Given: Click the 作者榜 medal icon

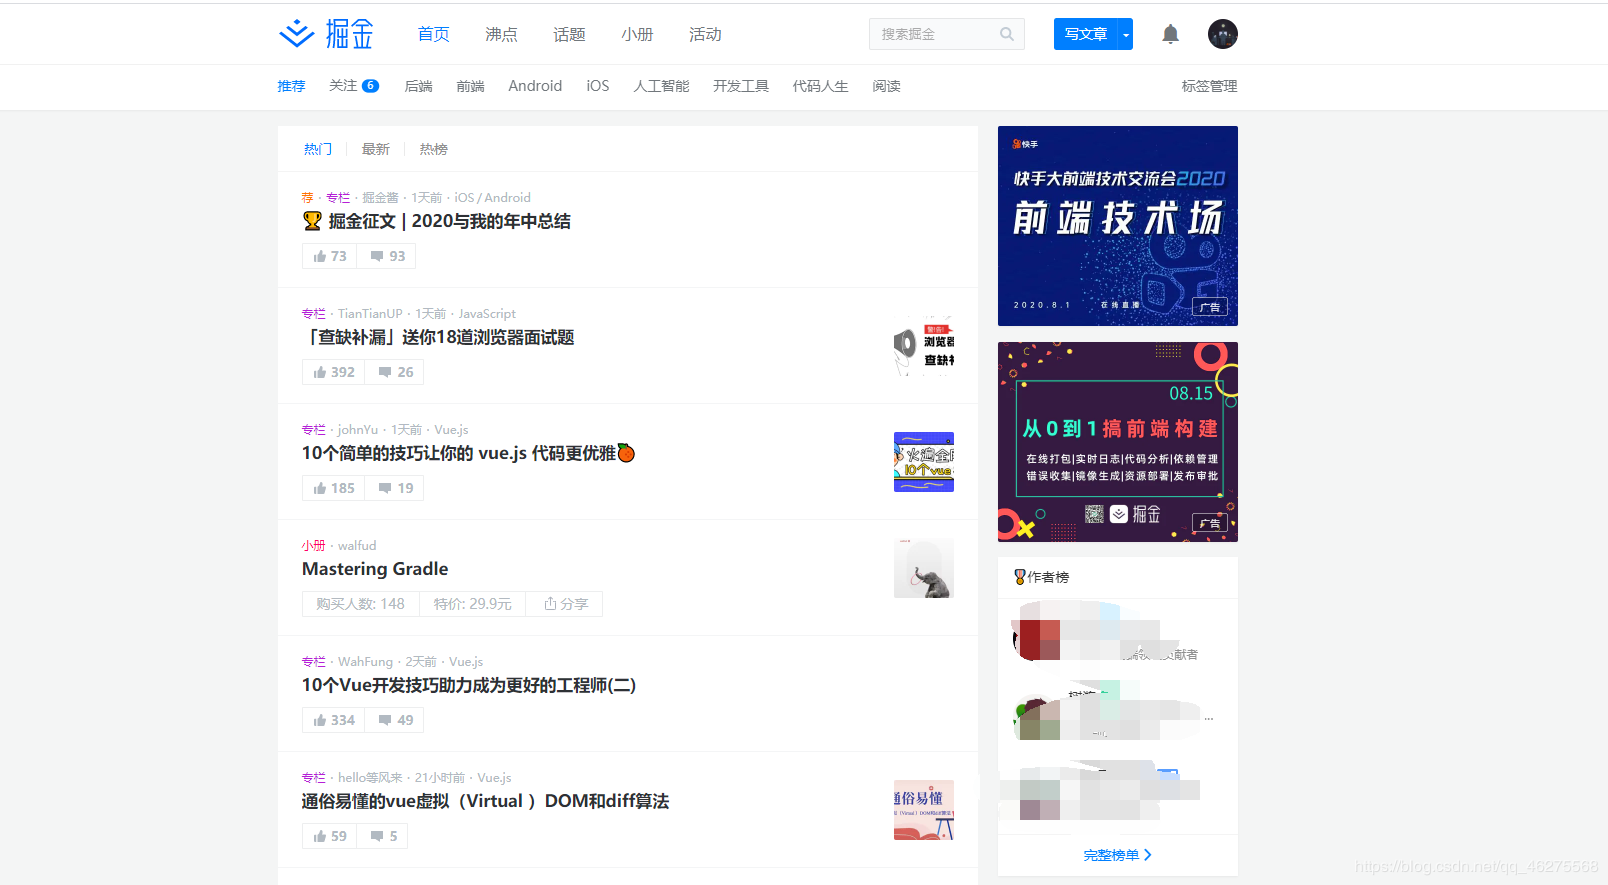Looking at the screenshot, I should [x=1020, y=577].
